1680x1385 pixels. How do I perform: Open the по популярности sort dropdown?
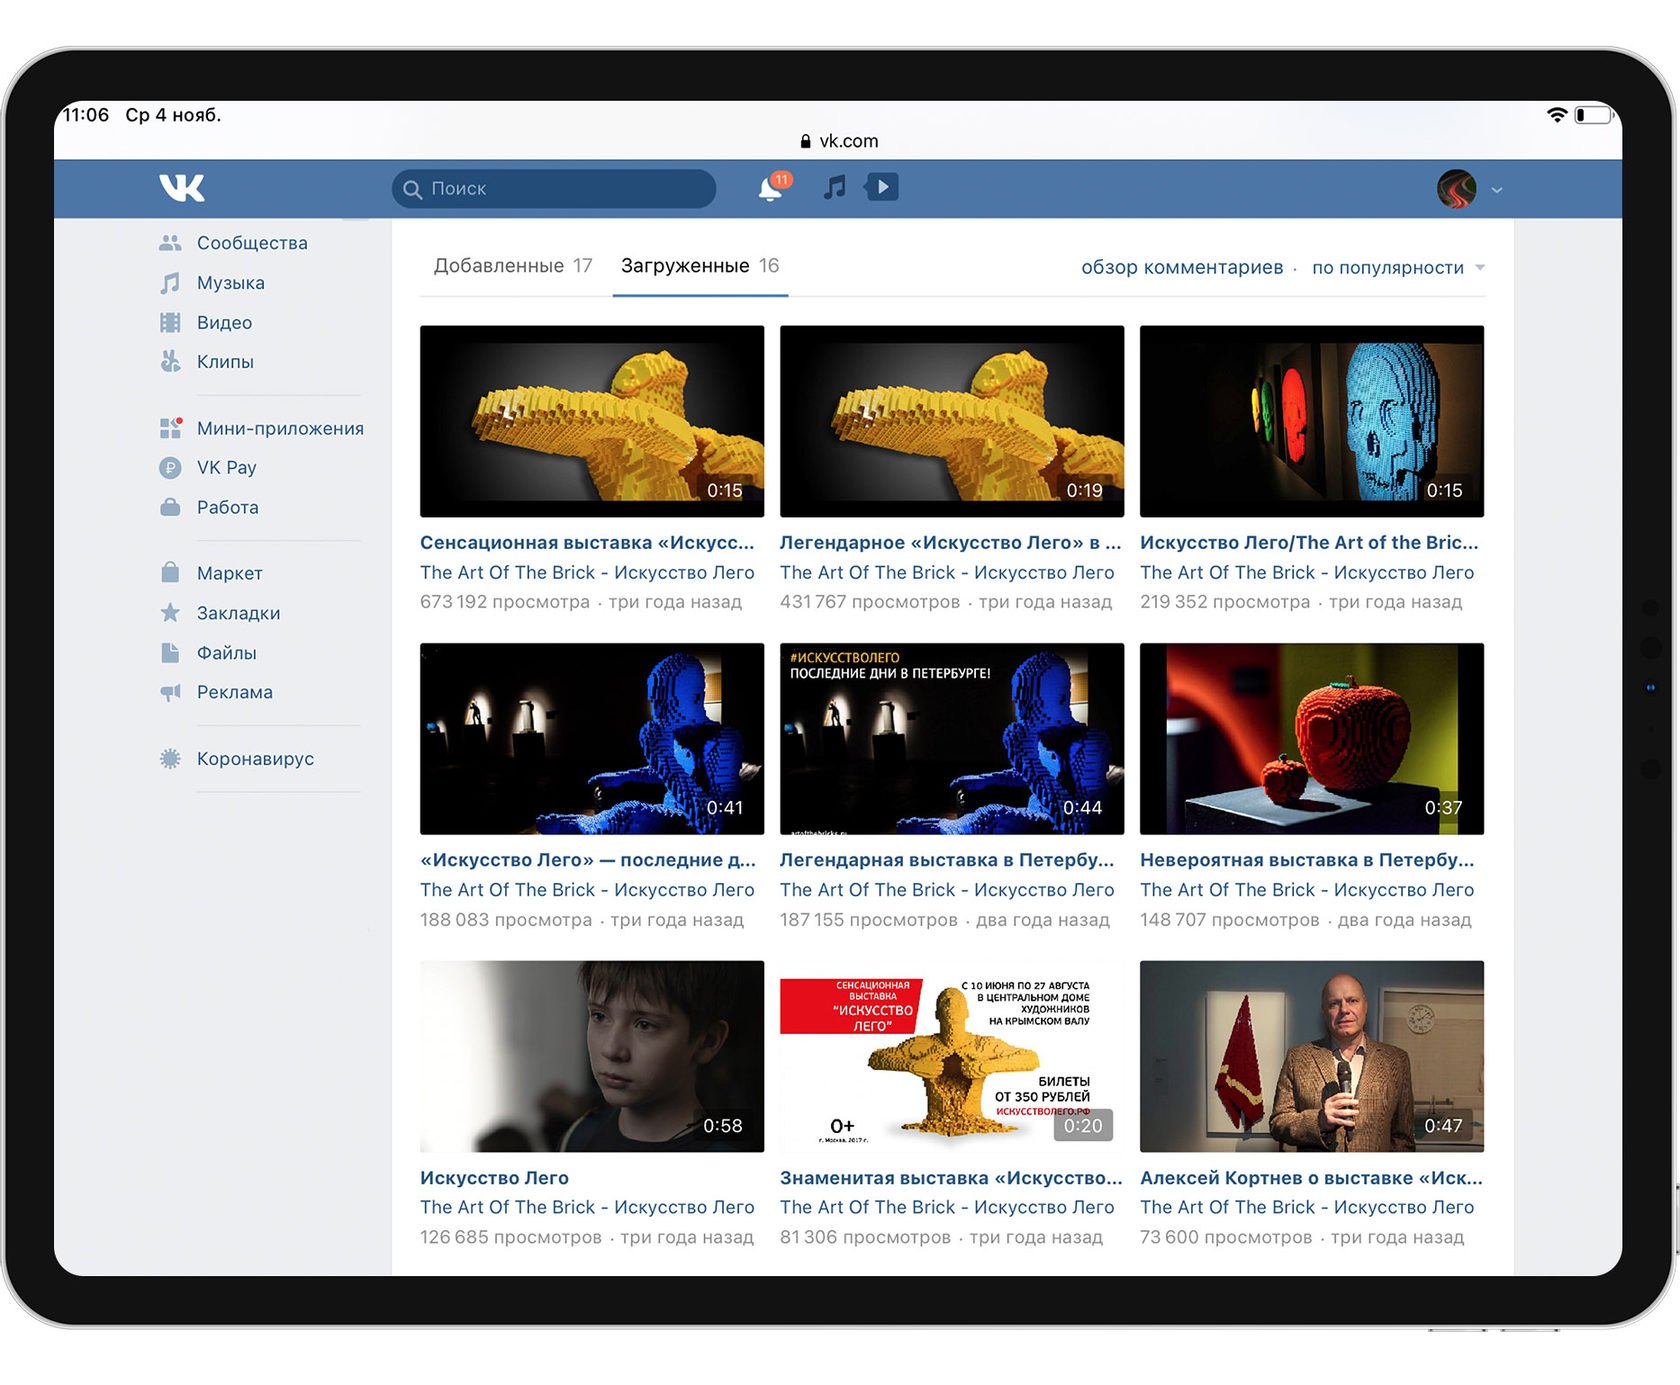coord(1398,267)
